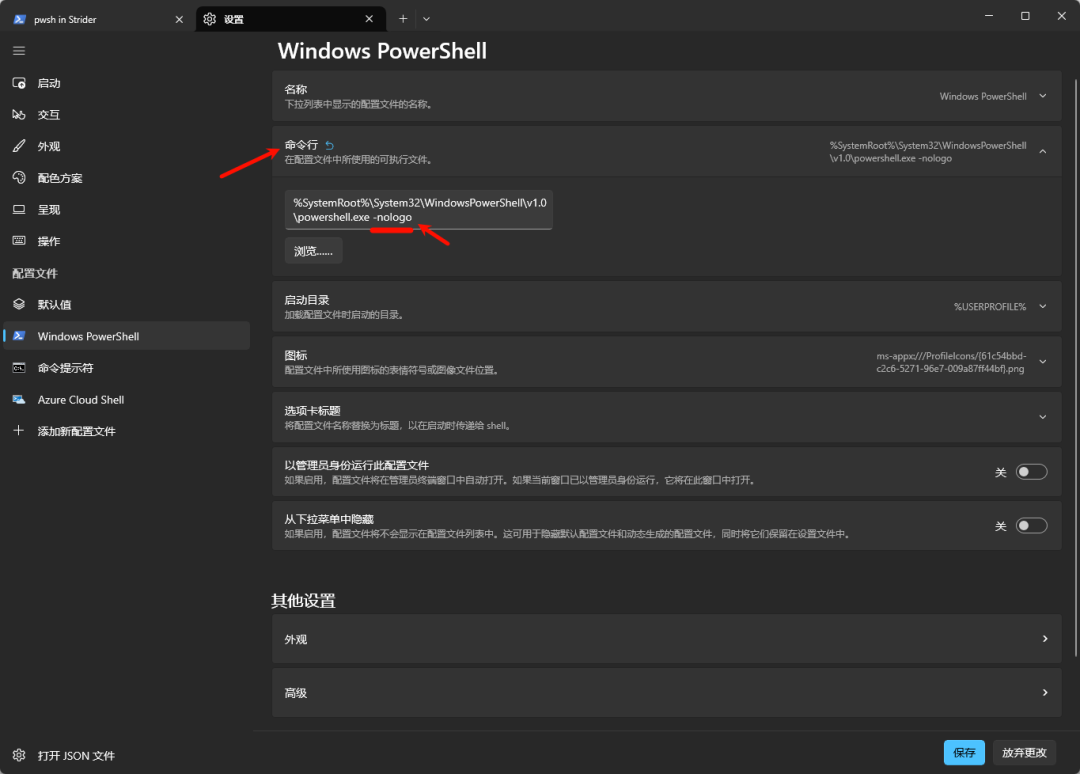Click the gear icon on the 设置 tab
Viewport: 1080px width, 774px height.
pyautogui.click(x=209, y=19)
